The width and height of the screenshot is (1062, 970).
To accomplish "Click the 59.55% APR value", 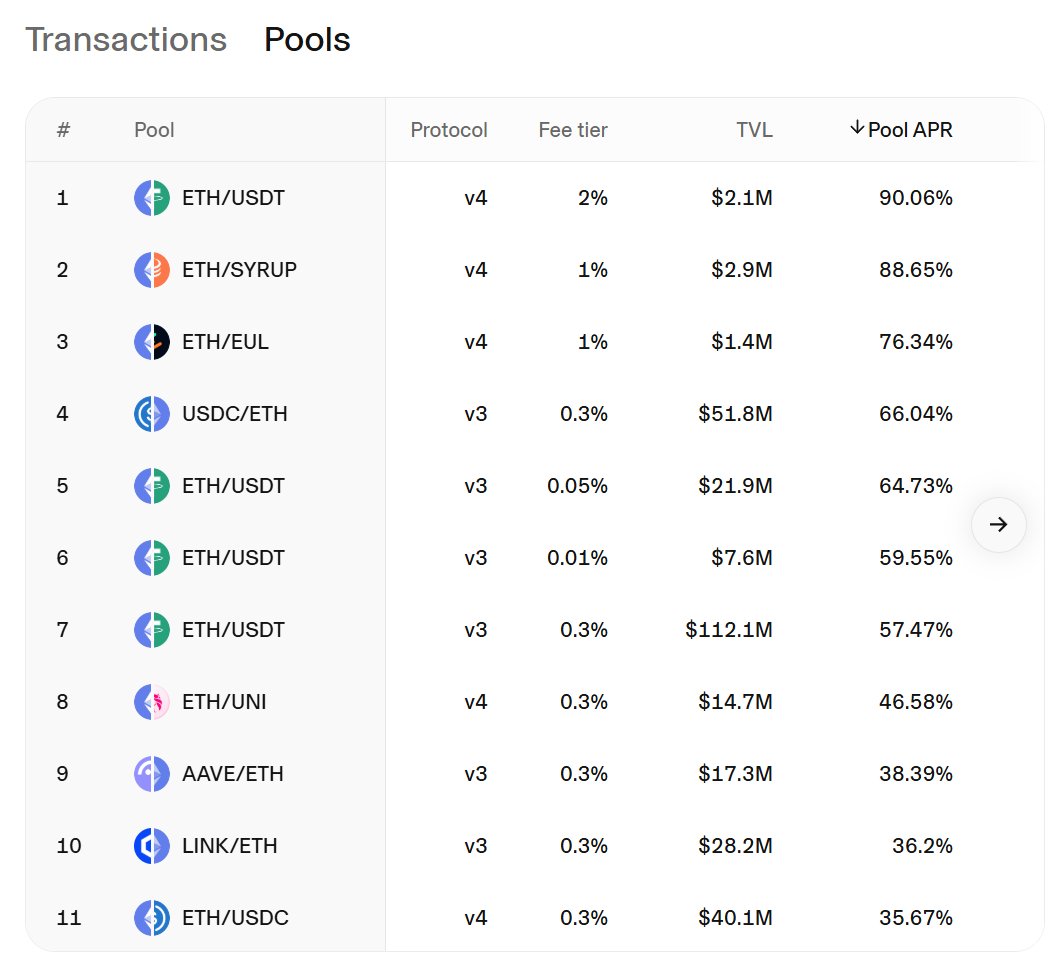I will click(x=916, y=557).
